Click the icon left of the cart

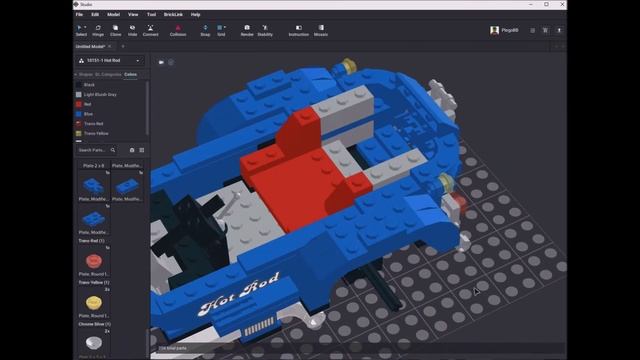click(532, 30)
